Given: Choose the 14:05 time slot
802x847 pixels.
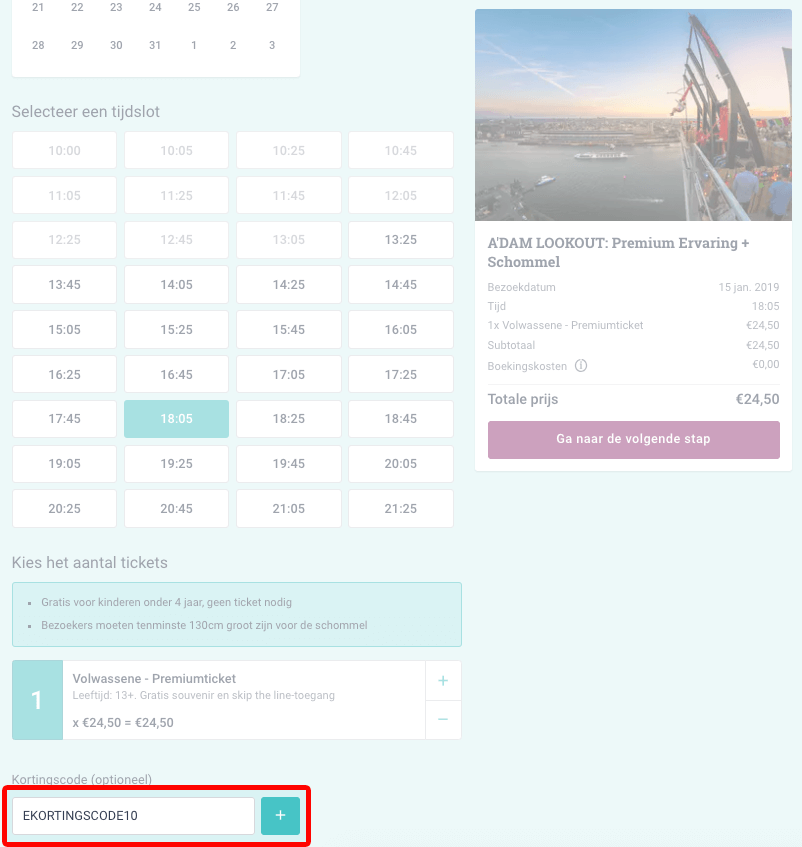Looking at the screenshot, I should (x=177, y=285).
